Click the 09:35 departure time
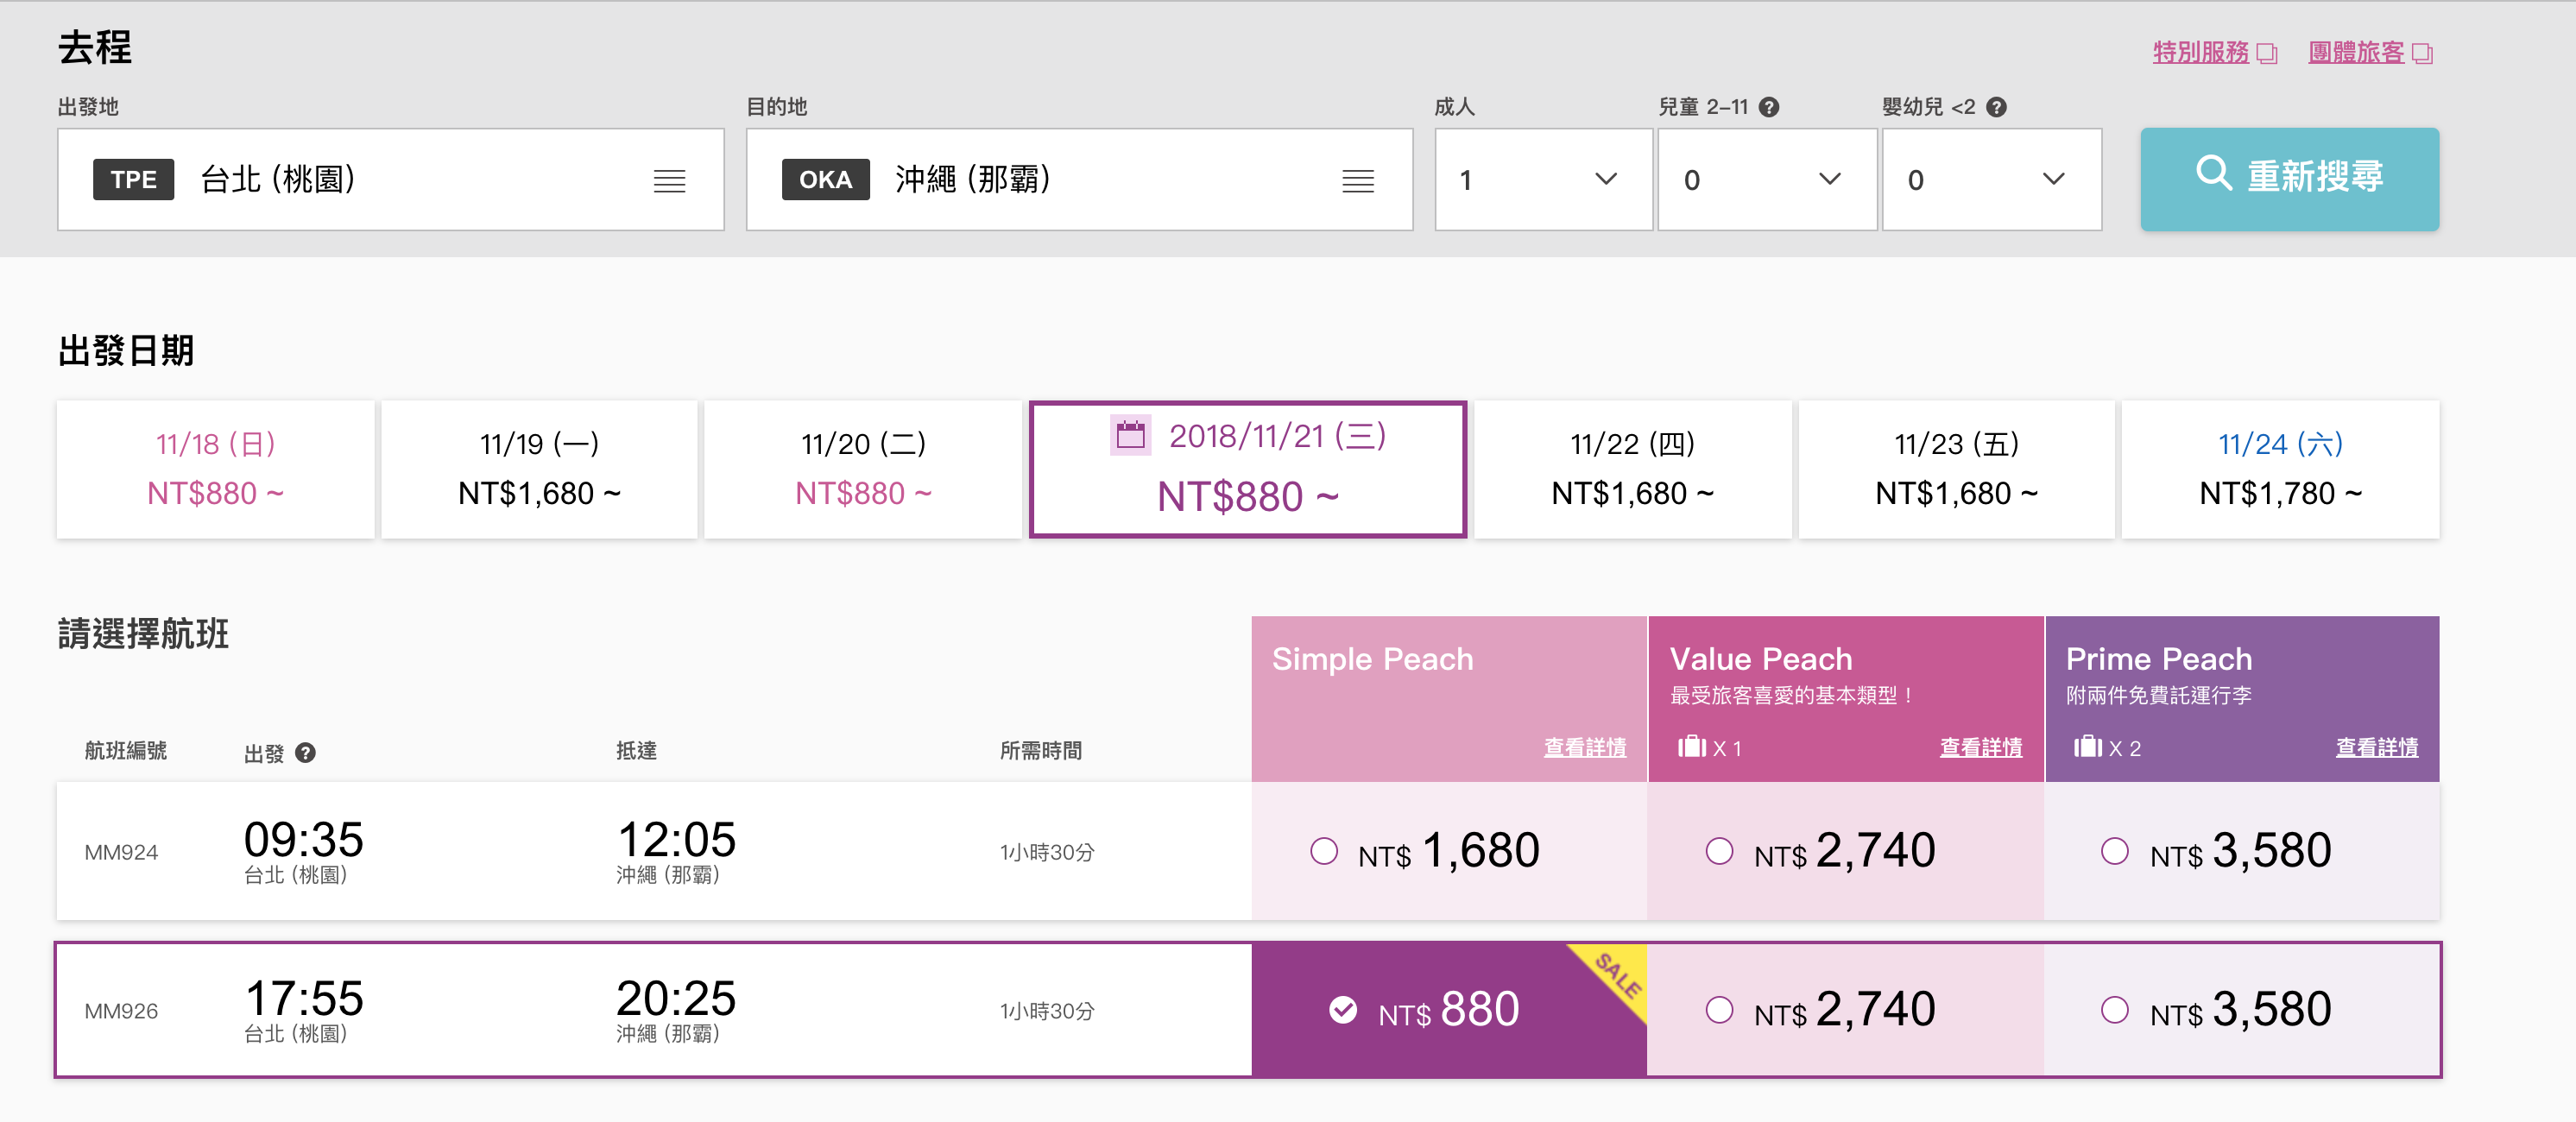The image size is (2576, 1122). tap(303, 839)
